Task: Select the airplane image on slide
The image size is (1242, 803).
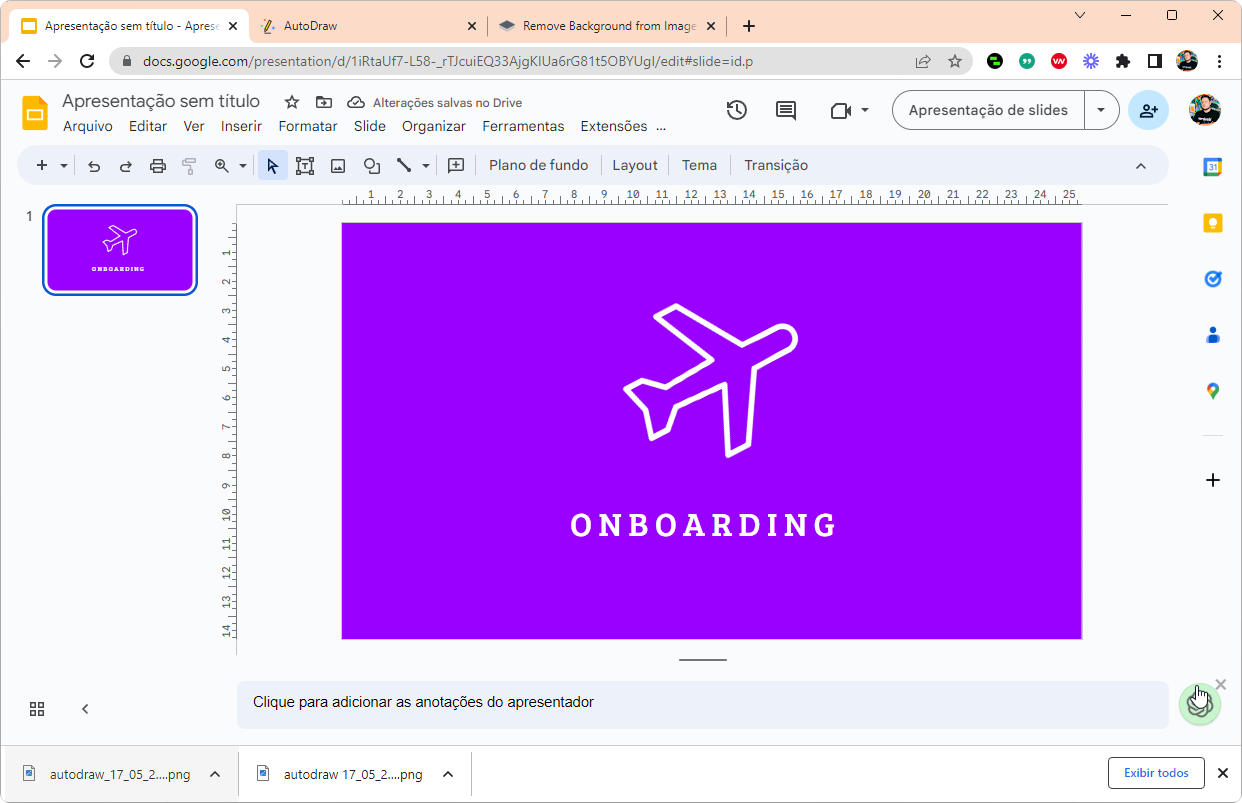Action: tap(710, 380)
